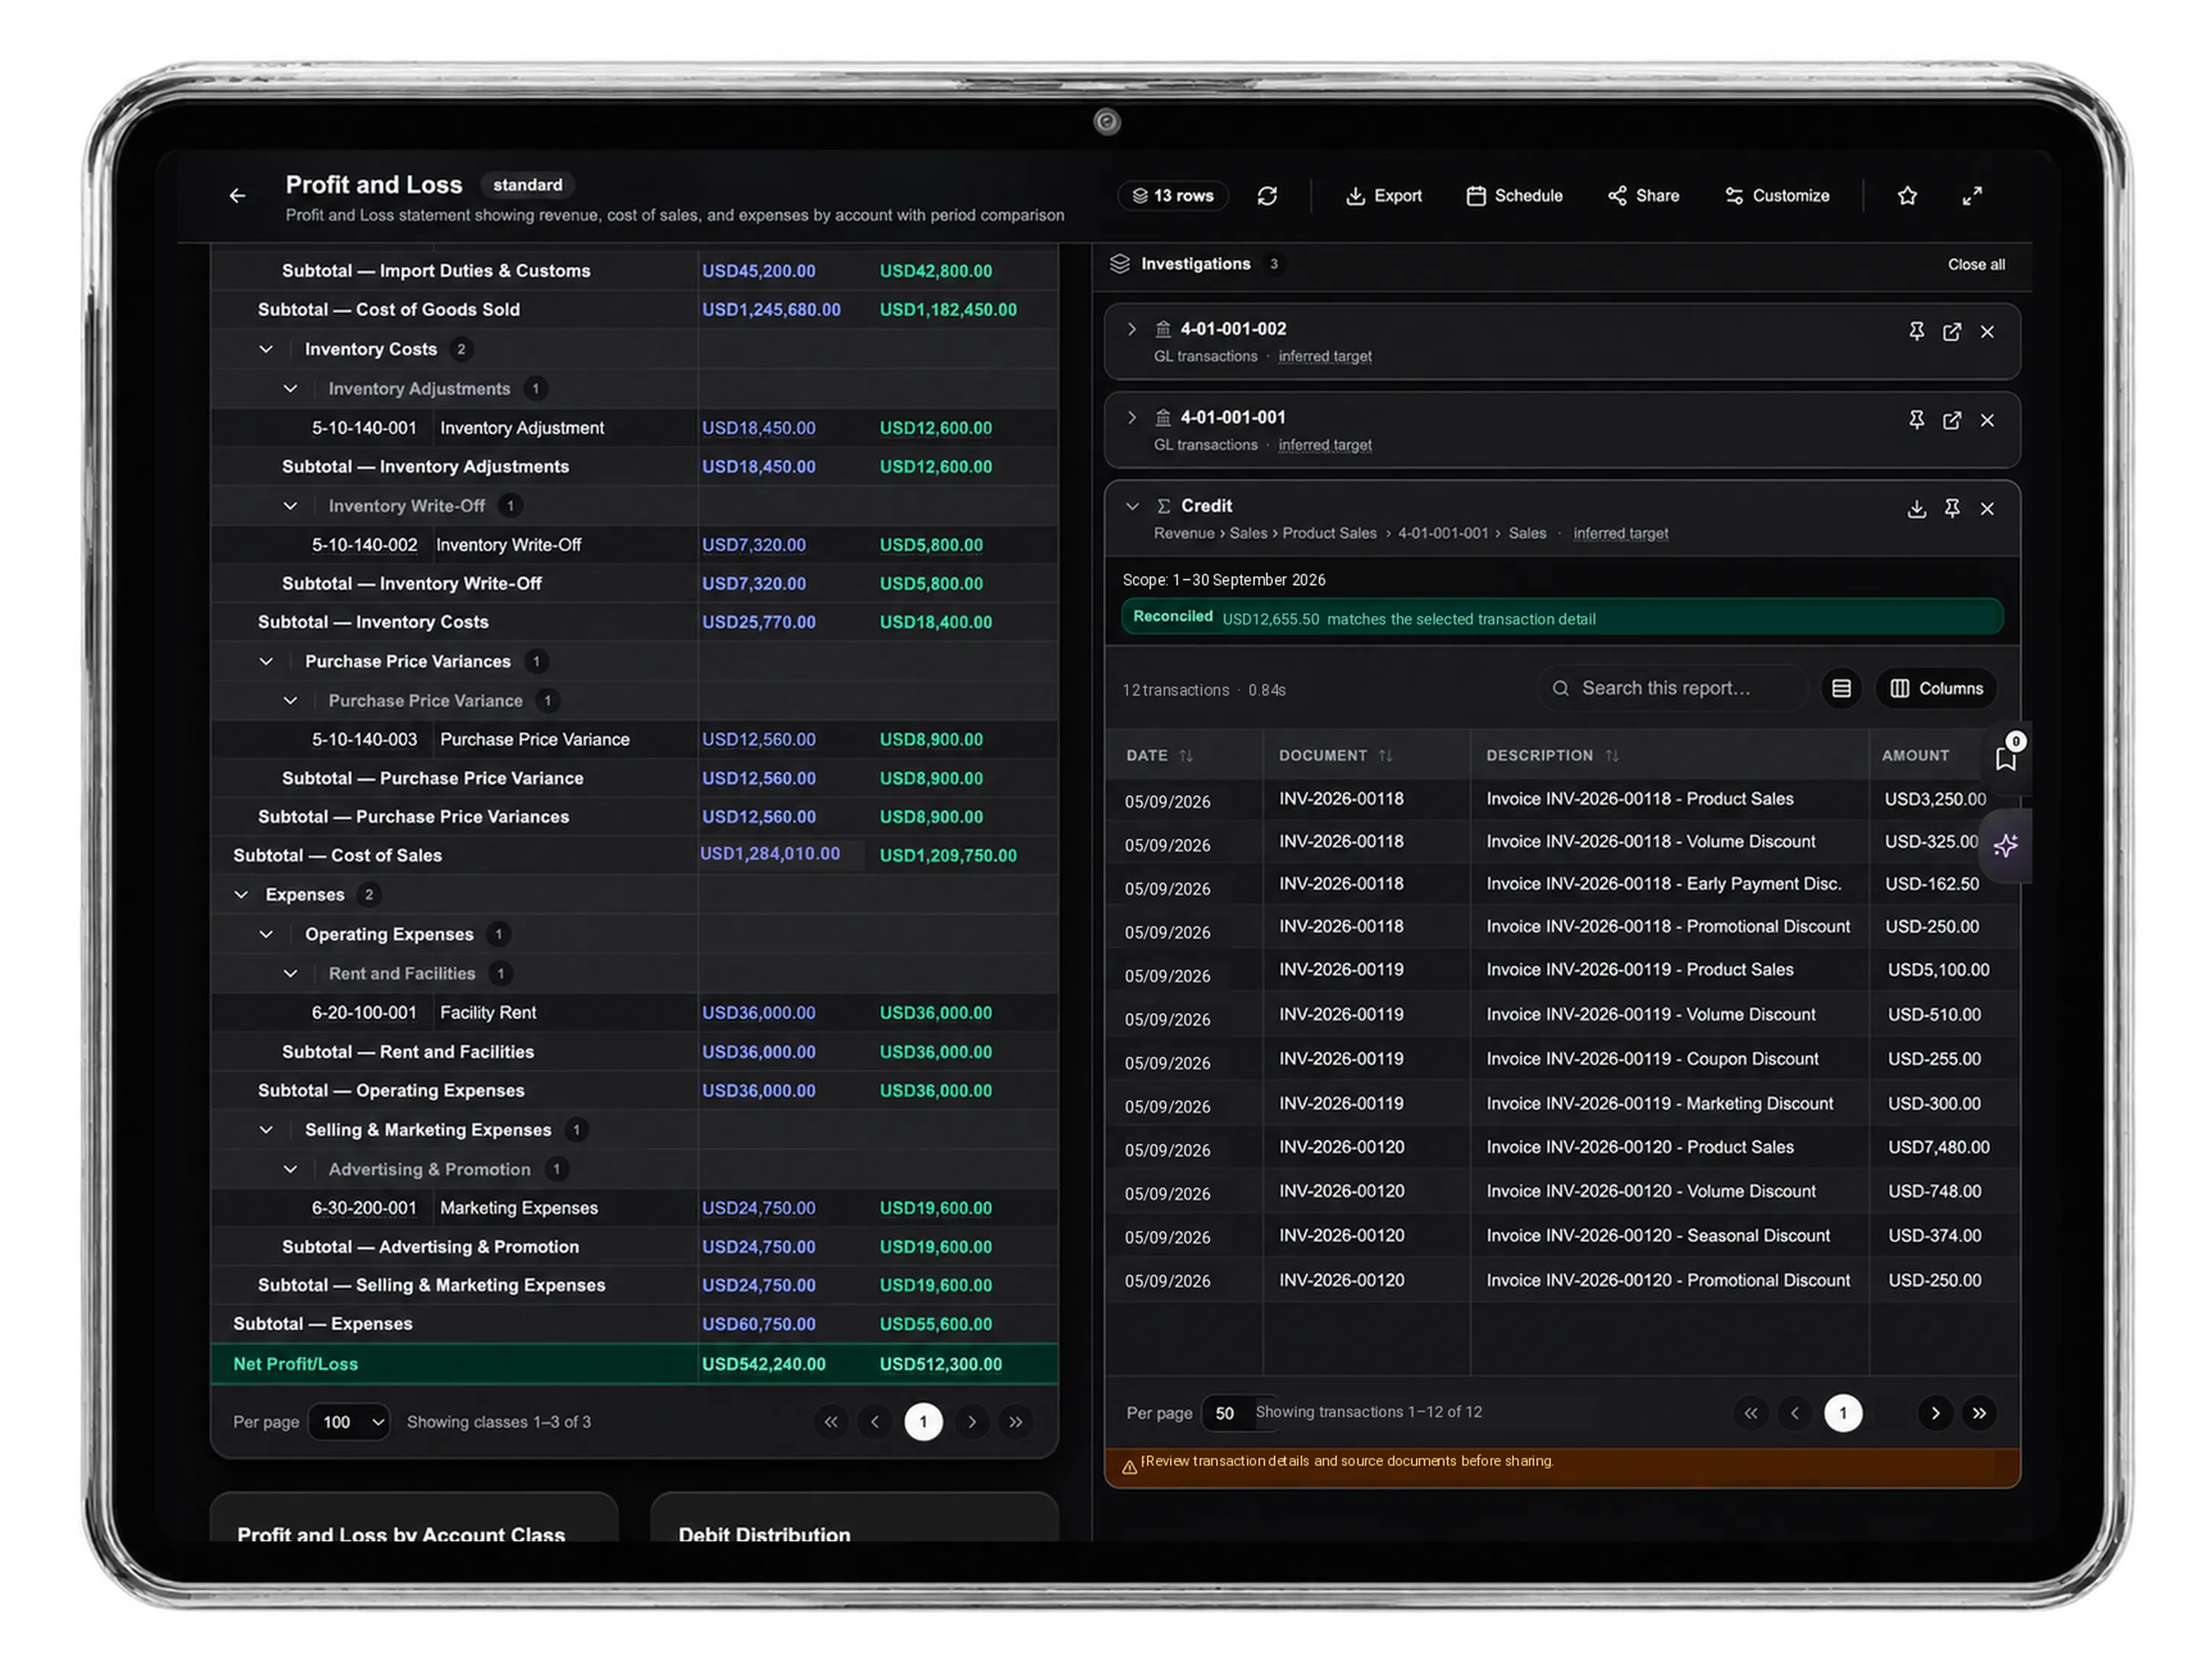Pin the 4-01-001-002 investigation
This screenshot has height=1659, width=2212.
(1916, 331)
